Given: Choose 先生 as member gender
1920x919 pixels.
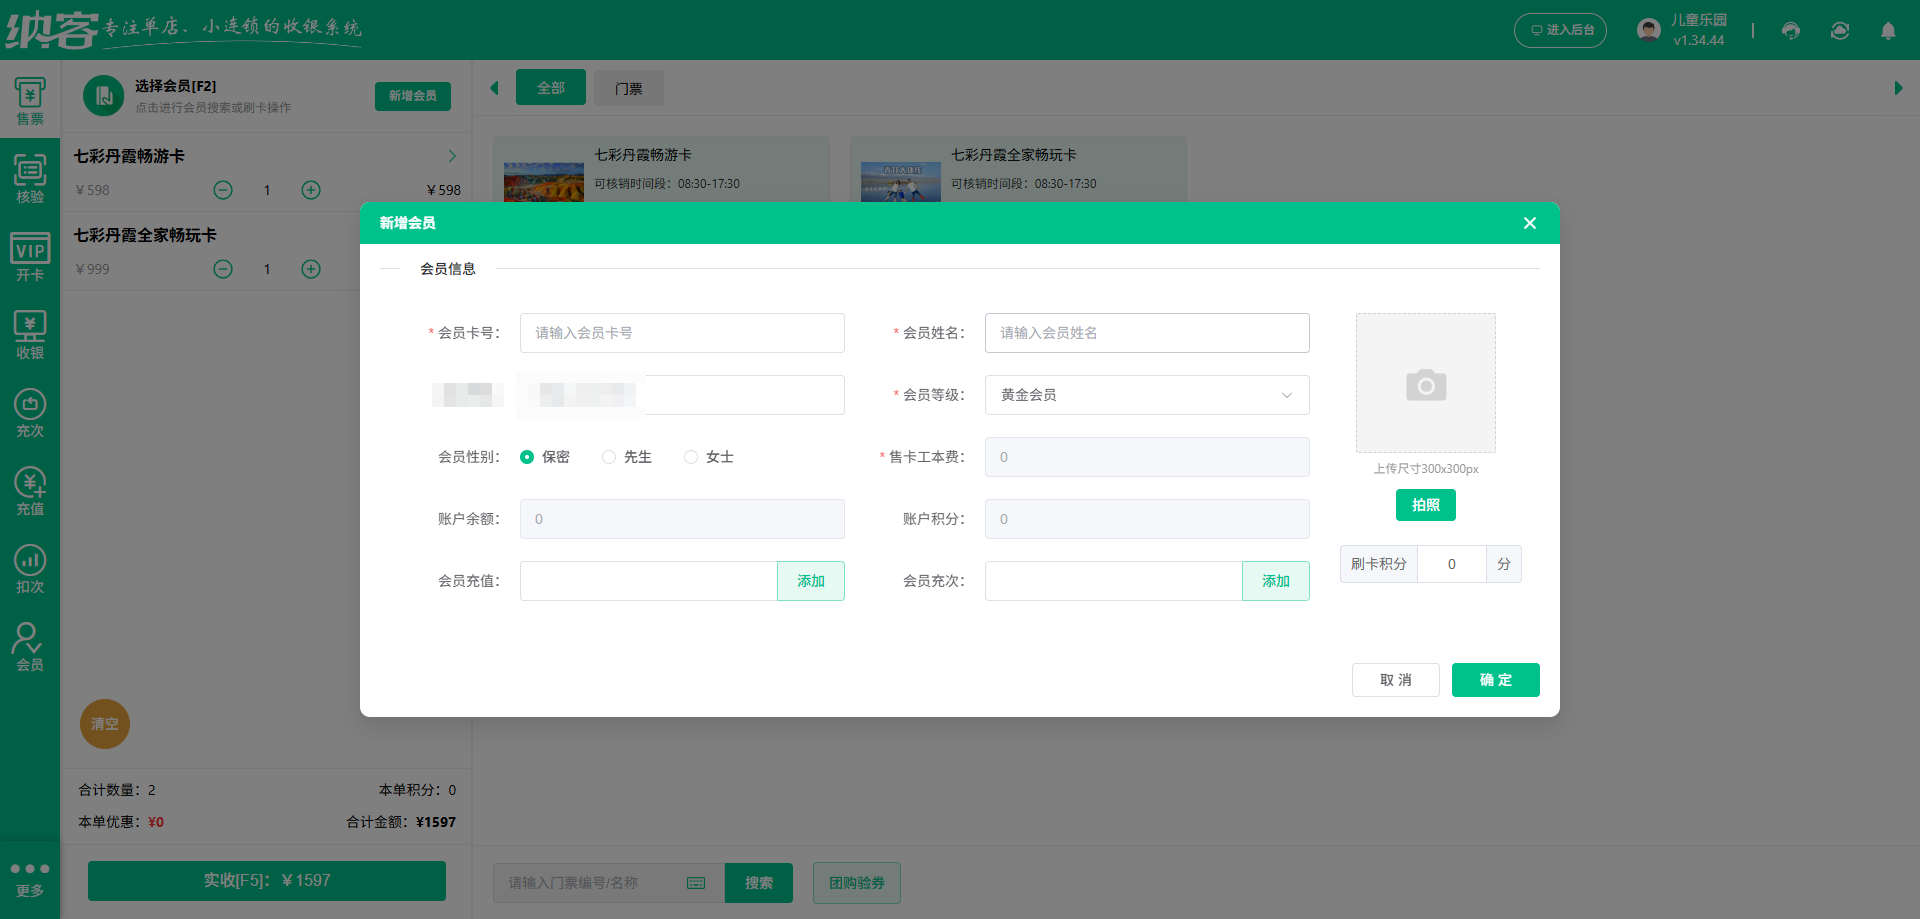Looking at the screenshot, I should coord(609,456).
